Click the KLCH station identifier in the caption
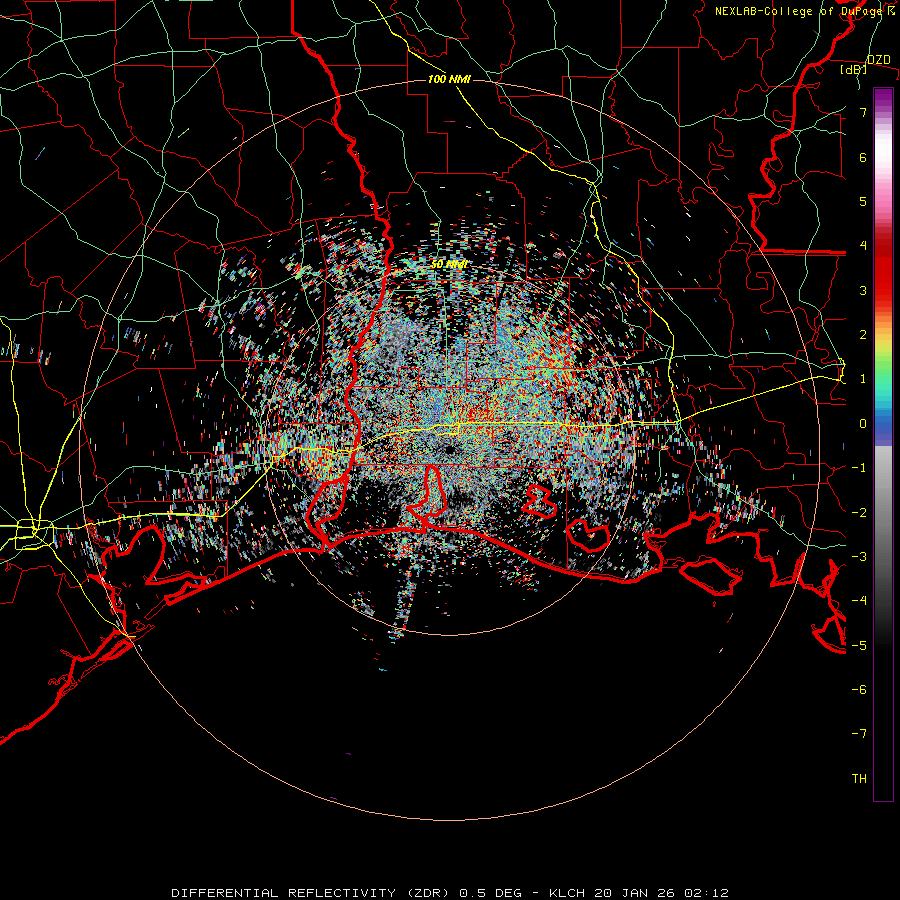This screenshot has width=900, height=900. pyautogui.click(x=567, y=893)
